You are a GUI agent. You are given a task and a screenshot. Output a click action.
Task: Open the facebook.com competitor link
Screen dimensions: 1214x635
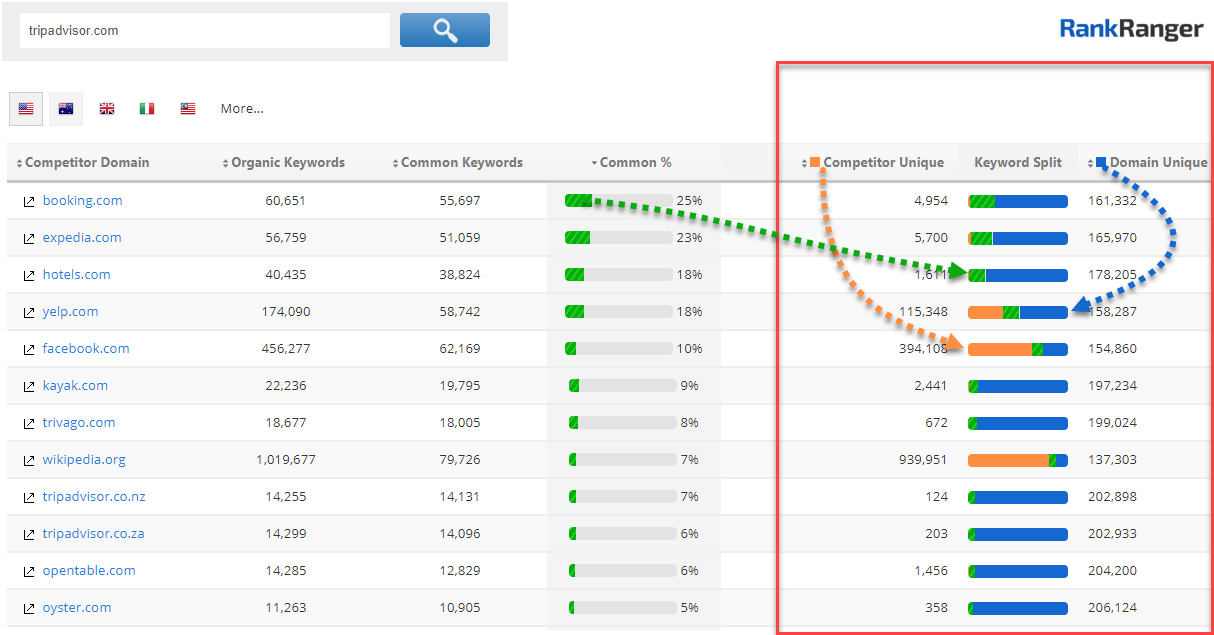[86, 349]
